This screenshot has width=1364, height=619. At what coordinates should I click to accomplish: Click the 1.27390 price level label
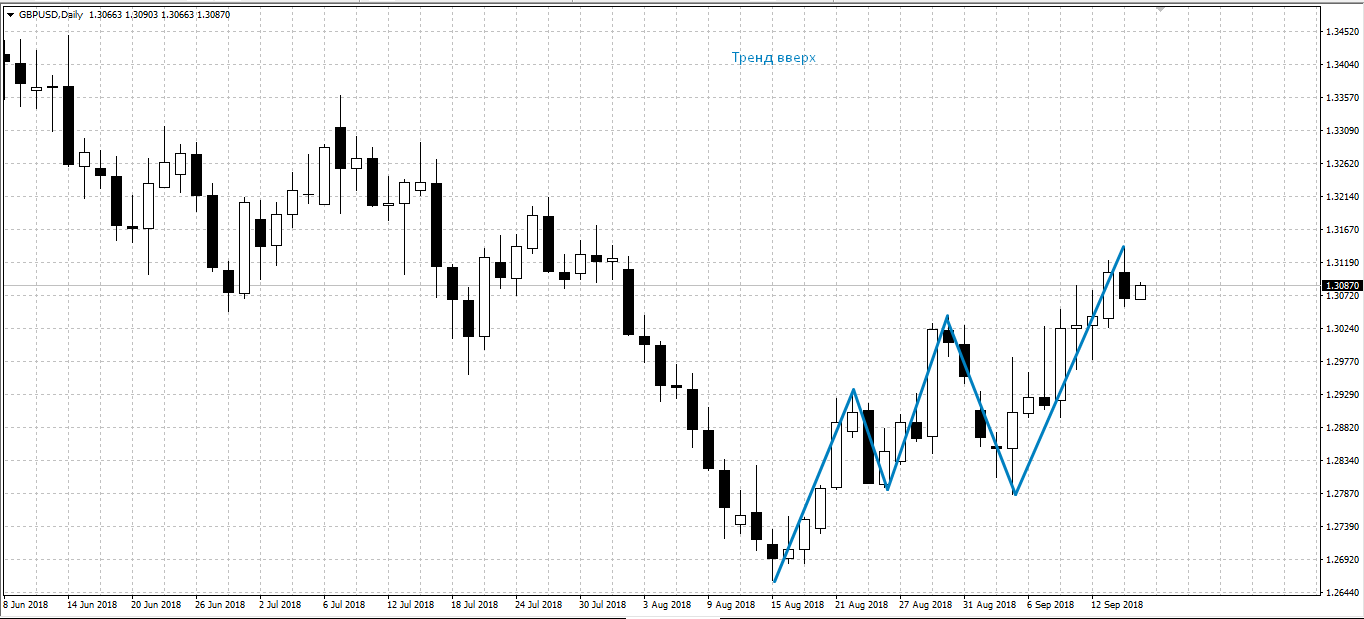click(x=1342, y=527)
